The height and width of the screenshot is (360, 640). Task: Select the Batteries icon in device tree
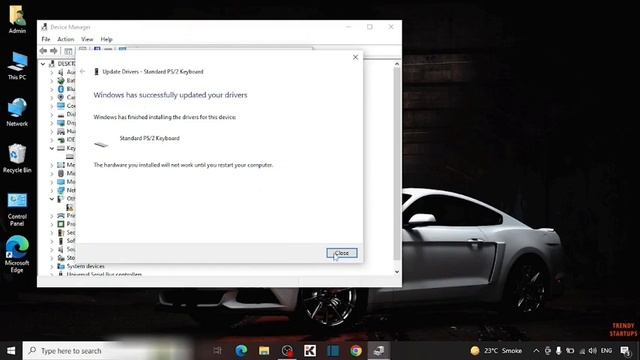61,80
